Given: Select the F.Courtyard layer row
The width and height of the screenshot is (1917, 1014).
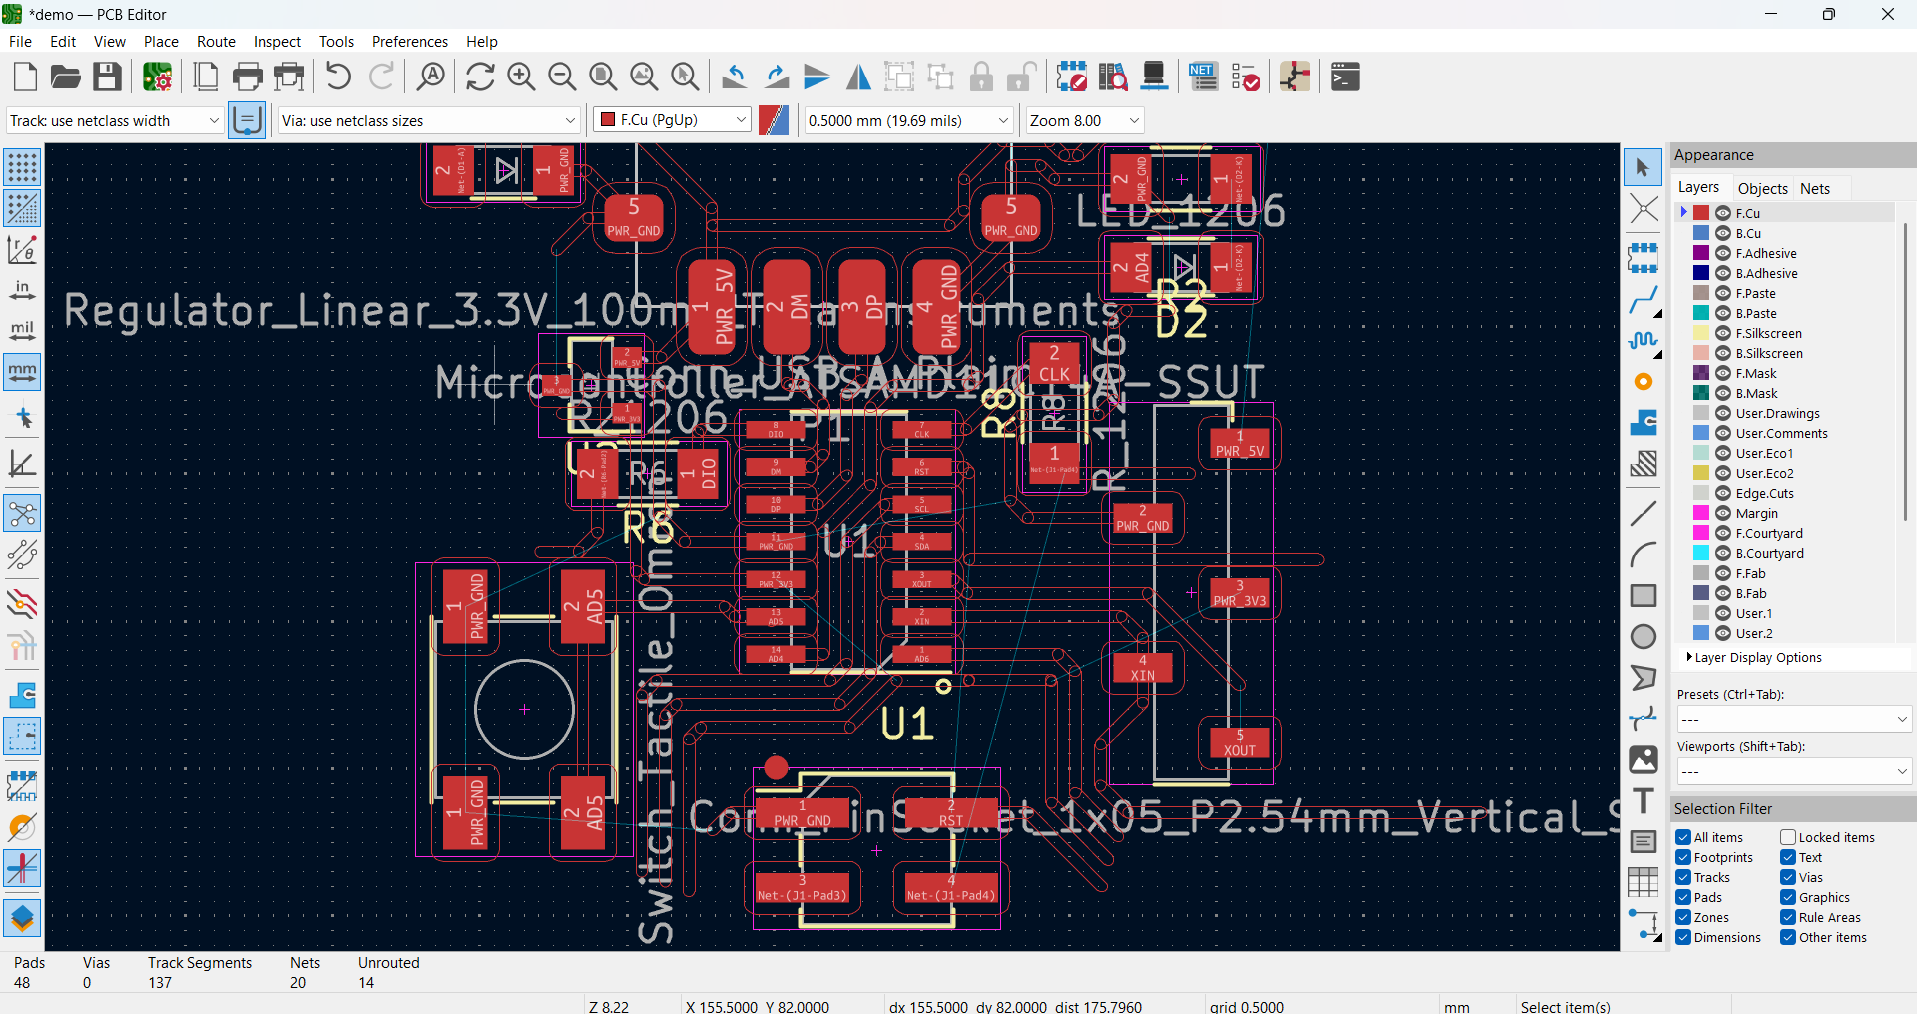Looking at the screenshot, I should 1785,533.
